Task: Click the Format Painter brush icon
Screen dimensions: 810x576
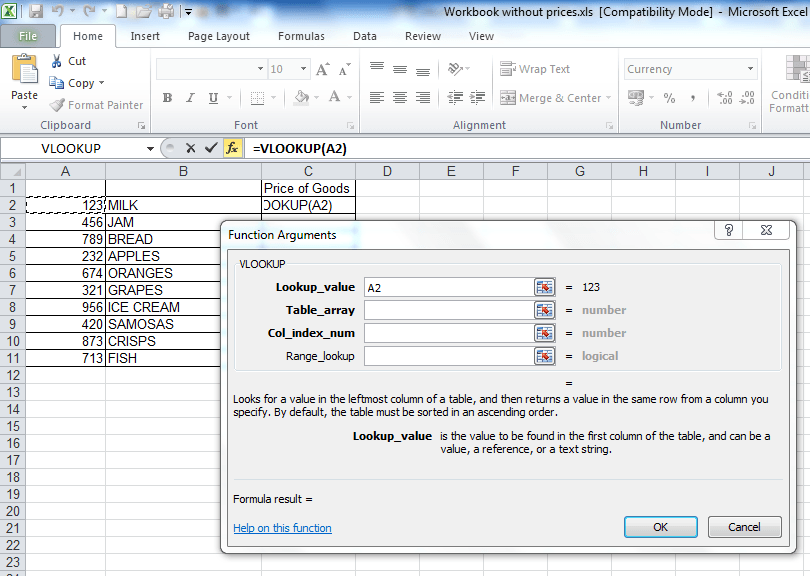Action: tap(56, 105)
